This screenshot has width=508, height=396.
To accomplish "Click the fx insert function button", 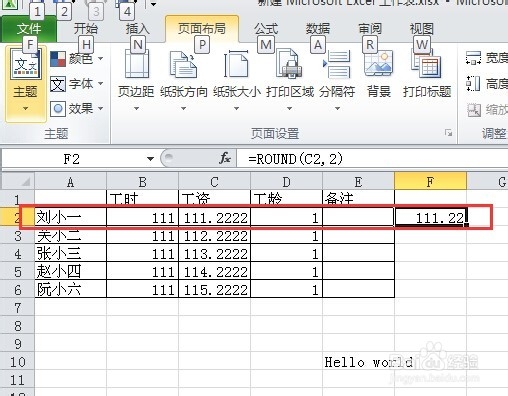I will coord(225,158).
